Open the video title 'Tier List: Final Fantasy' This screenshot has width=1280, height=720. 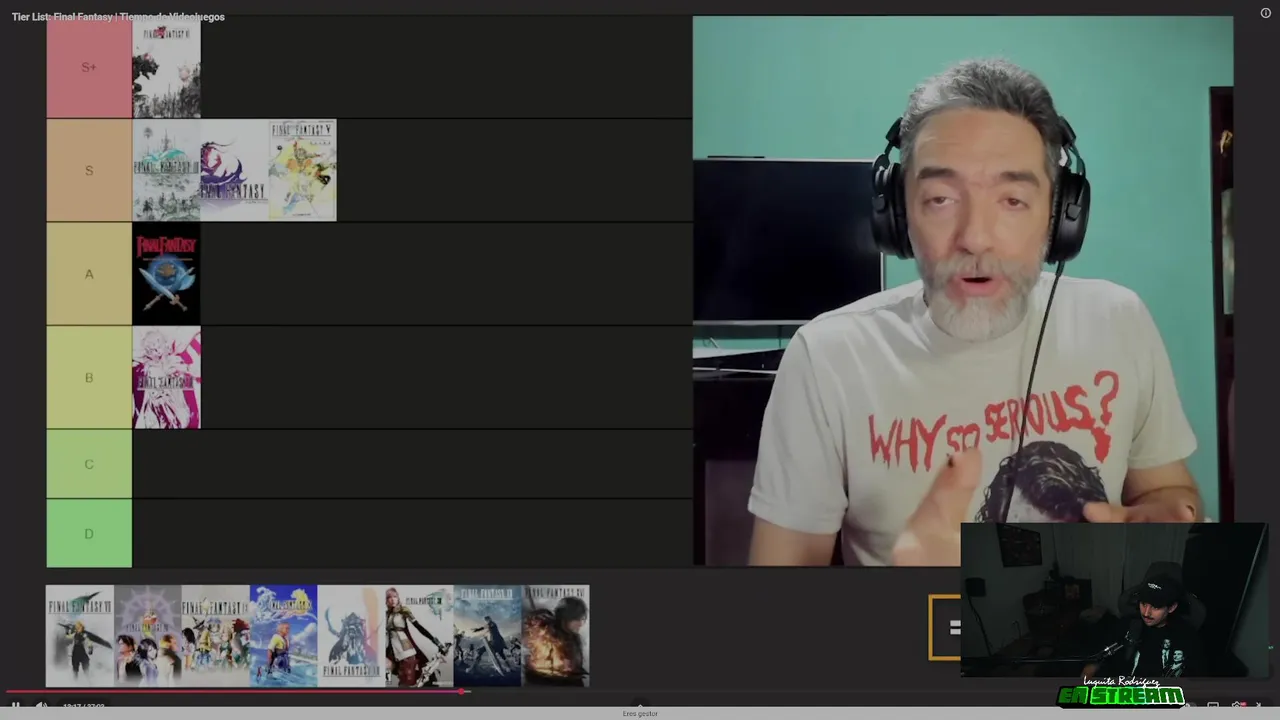(x=118, y=17)
